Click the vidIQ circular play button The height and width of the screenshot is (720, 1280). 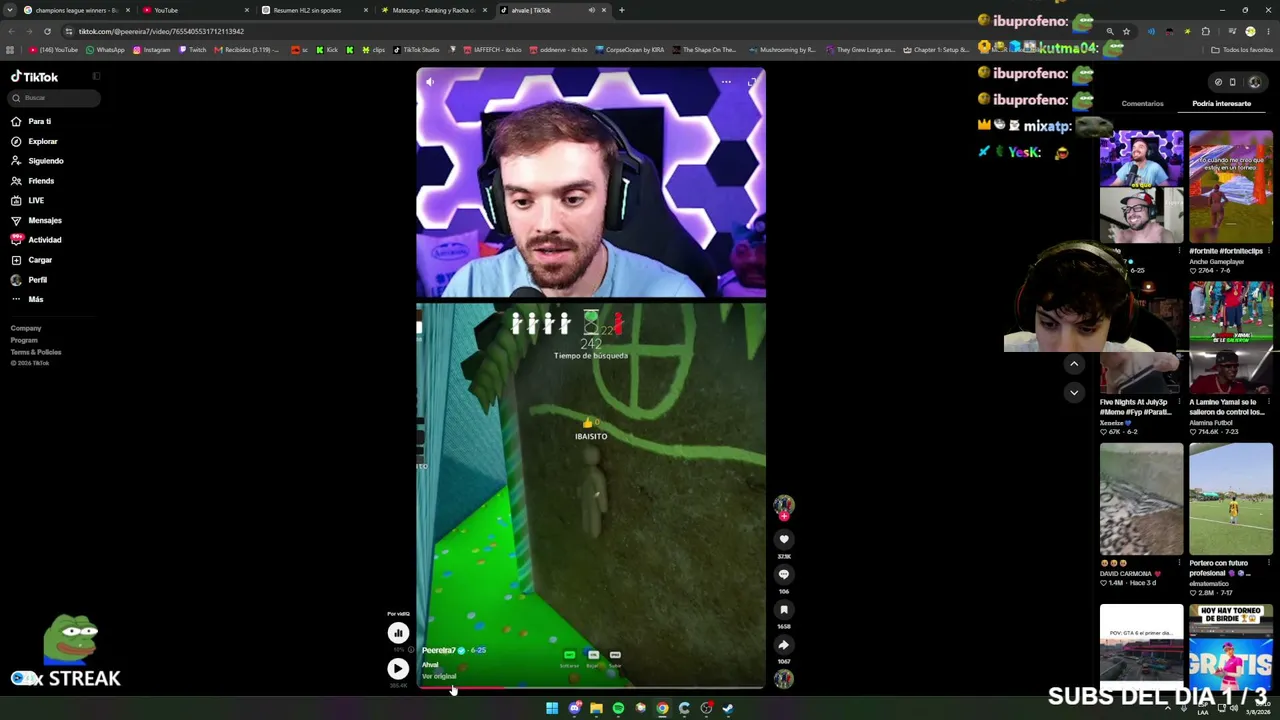pos(398,669)
